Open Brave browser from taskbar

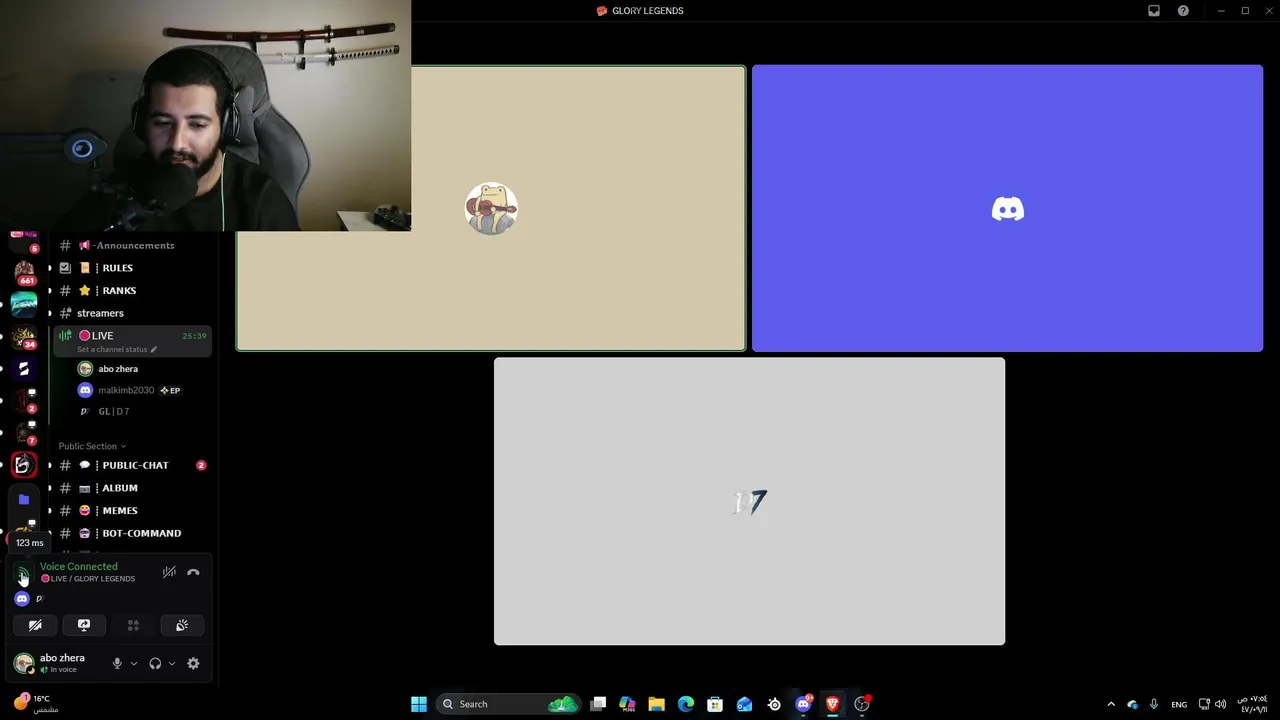click(x=832, y=704)
